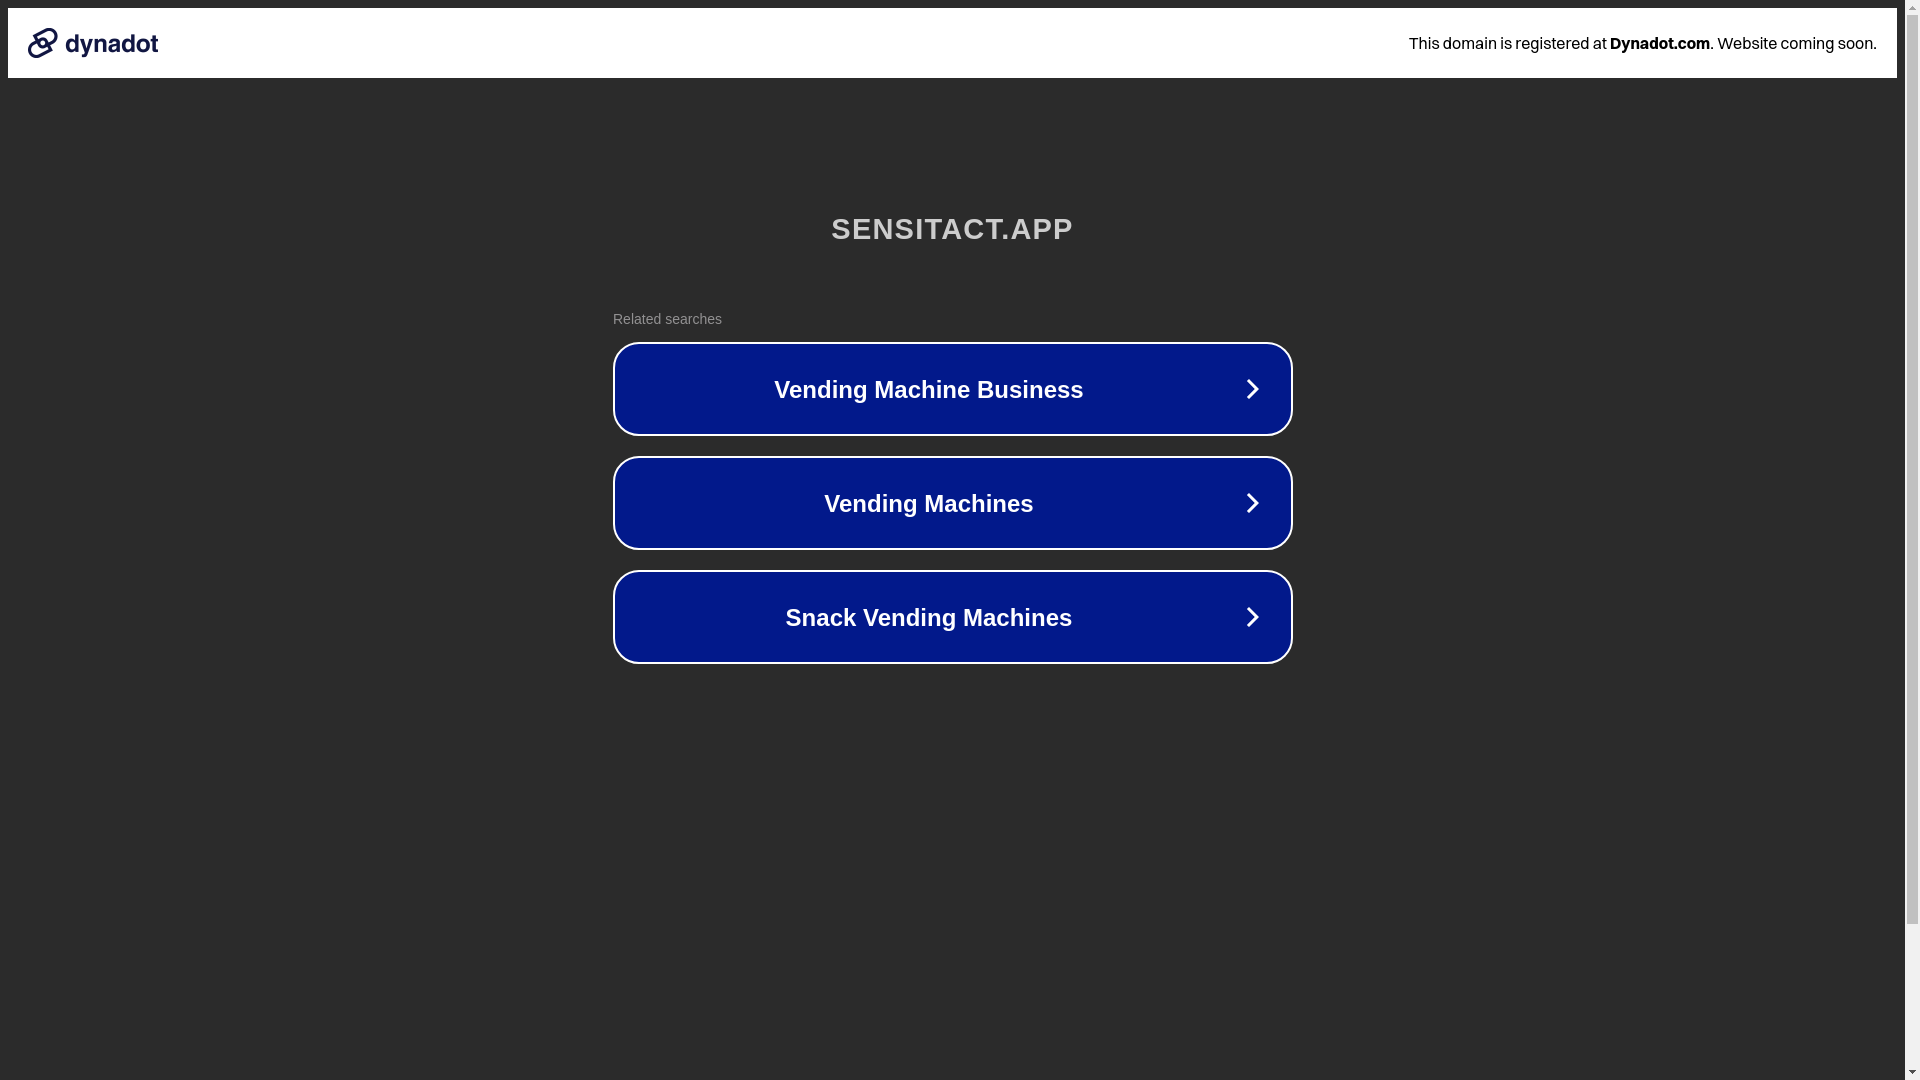Open Snack Vending Machines search result

coord(952,617)
